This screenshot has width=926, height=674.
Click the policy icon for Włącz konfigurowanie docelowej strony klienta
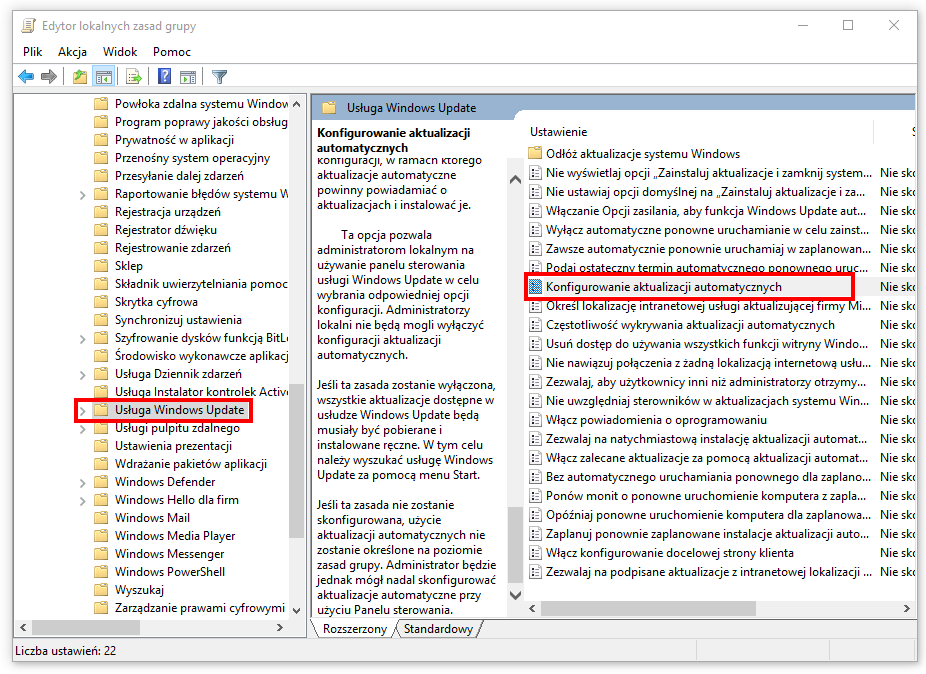(x=535, y=553)
